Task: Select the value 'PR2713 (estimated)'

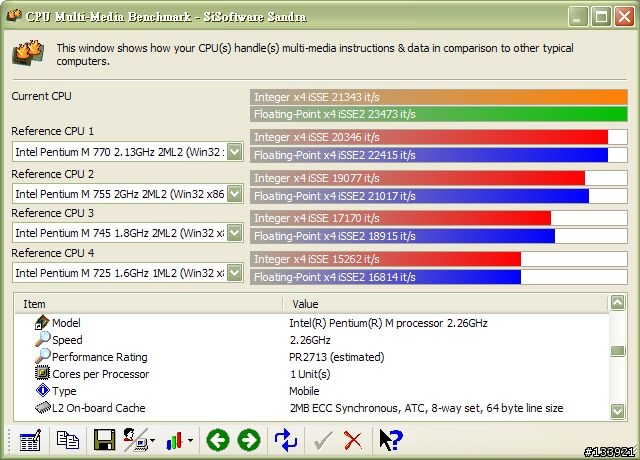Action: pos(336,357)
